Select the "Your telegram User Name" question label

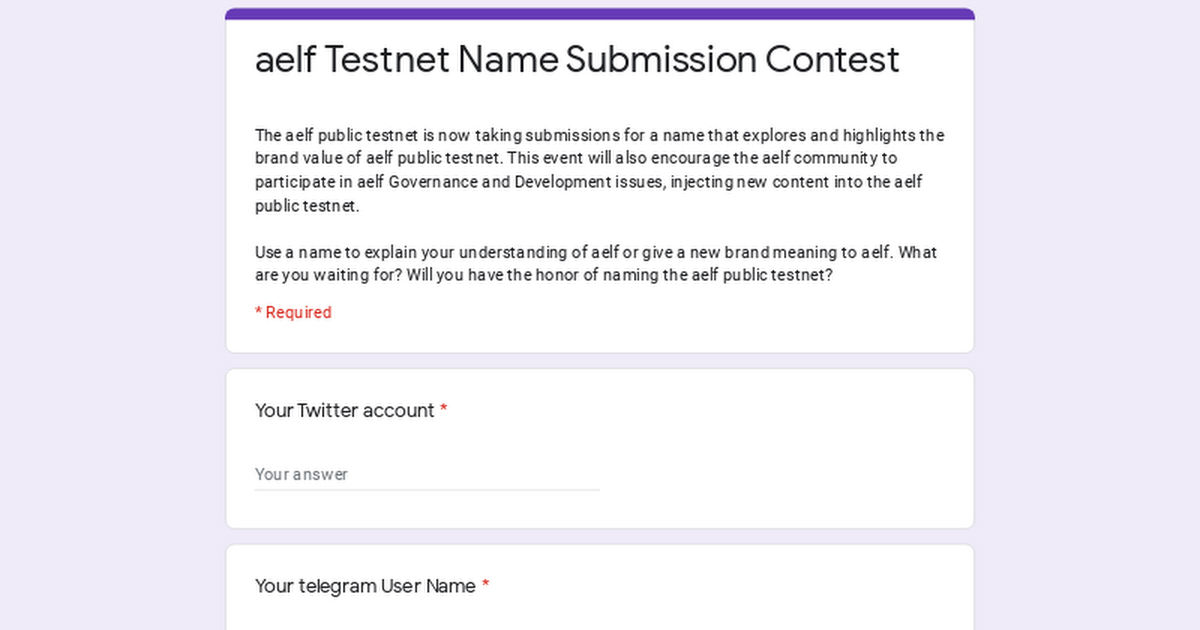pyautogui.click(x=365, y=586)
